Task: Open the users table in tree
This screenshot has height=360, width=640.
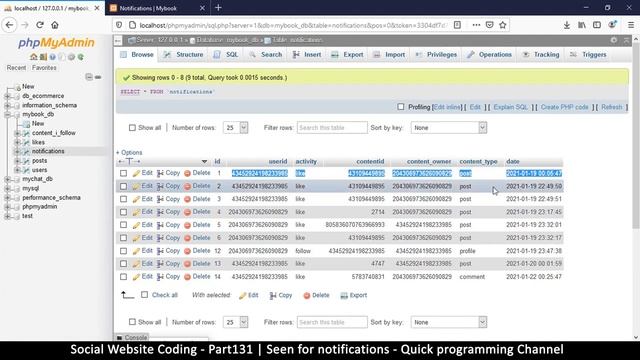Action: pyautogui.click(x=40, y=170)
